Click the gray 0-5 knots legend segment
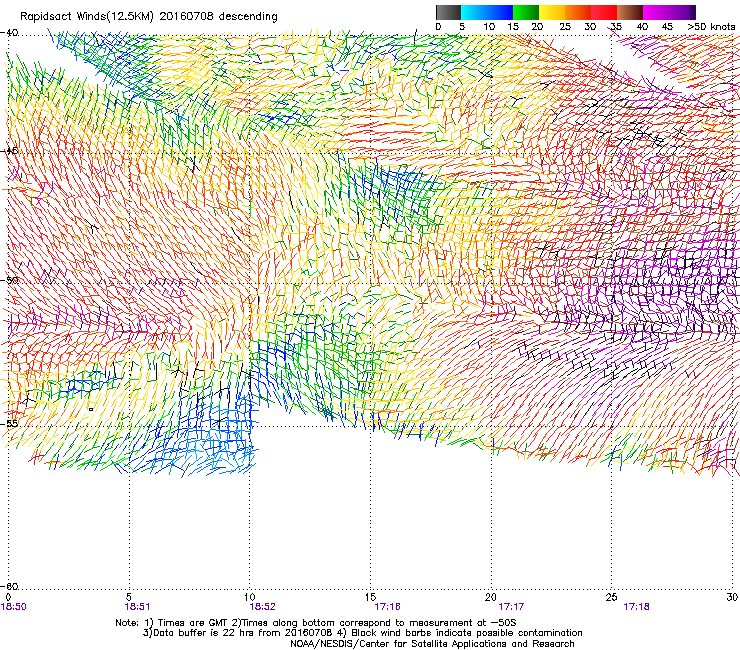The width and height of the screenshot is (740, 650). 448,12
